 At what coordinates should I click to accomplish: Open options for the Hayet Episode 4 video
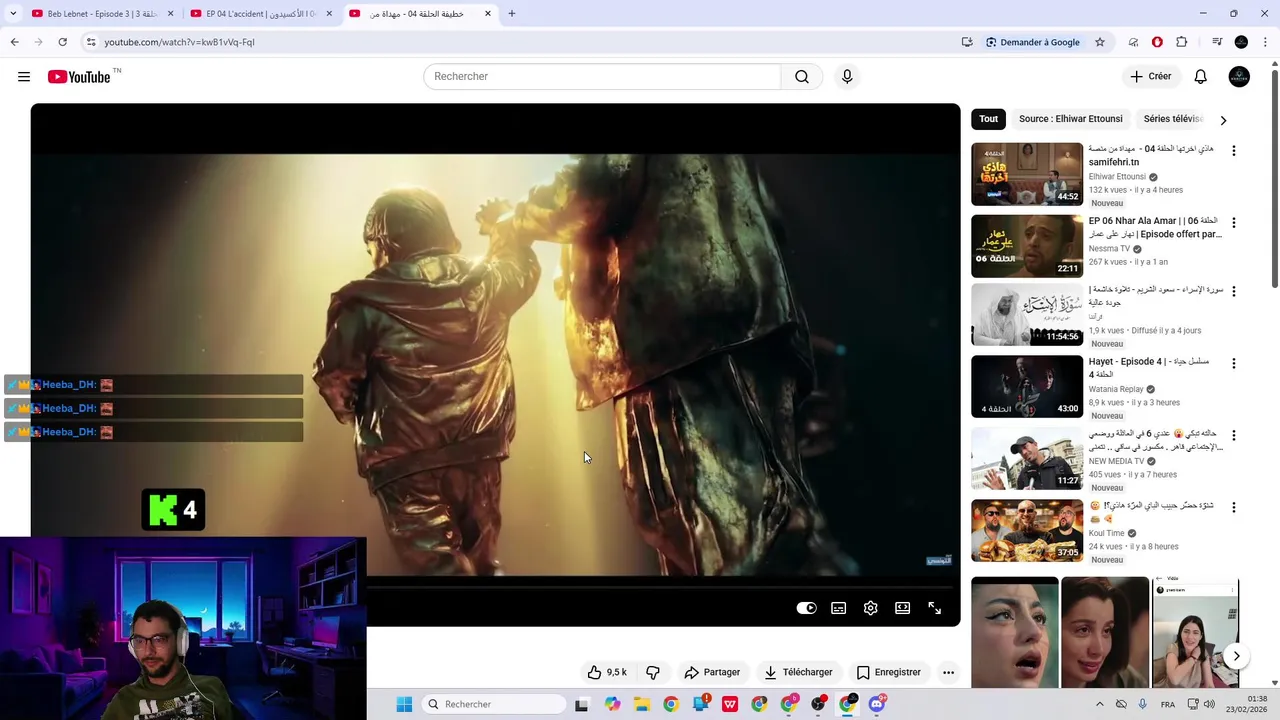tap(1233, 363)
